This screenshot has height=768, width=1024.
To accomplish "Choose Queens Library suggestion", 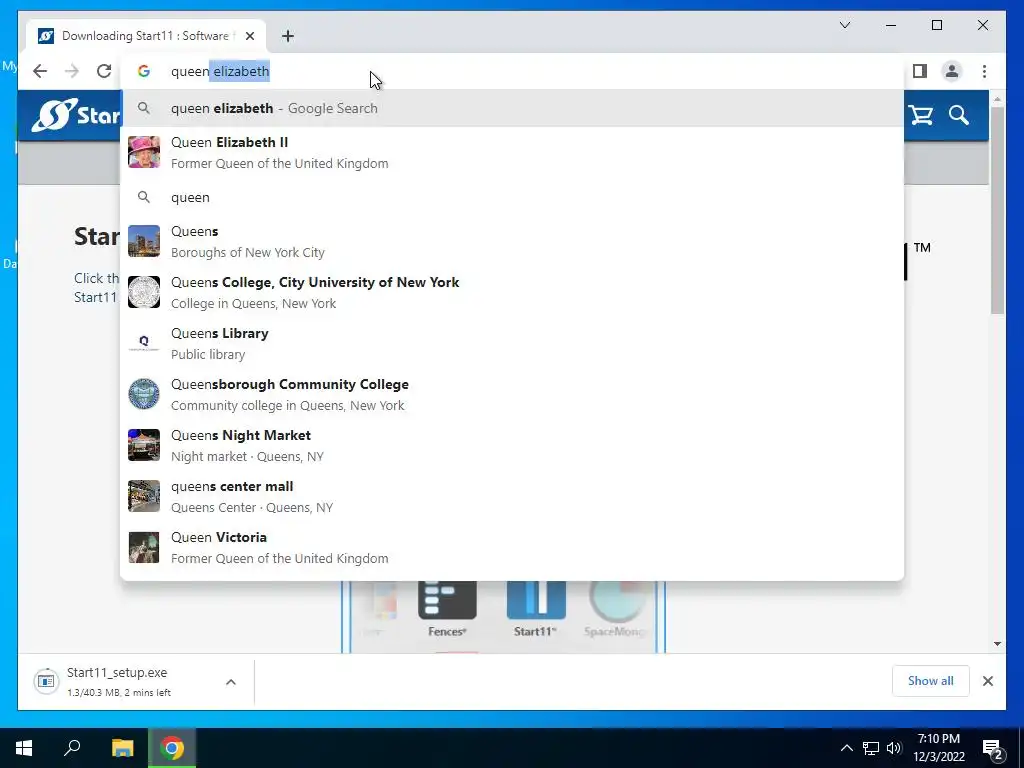I will pos(512,344).
